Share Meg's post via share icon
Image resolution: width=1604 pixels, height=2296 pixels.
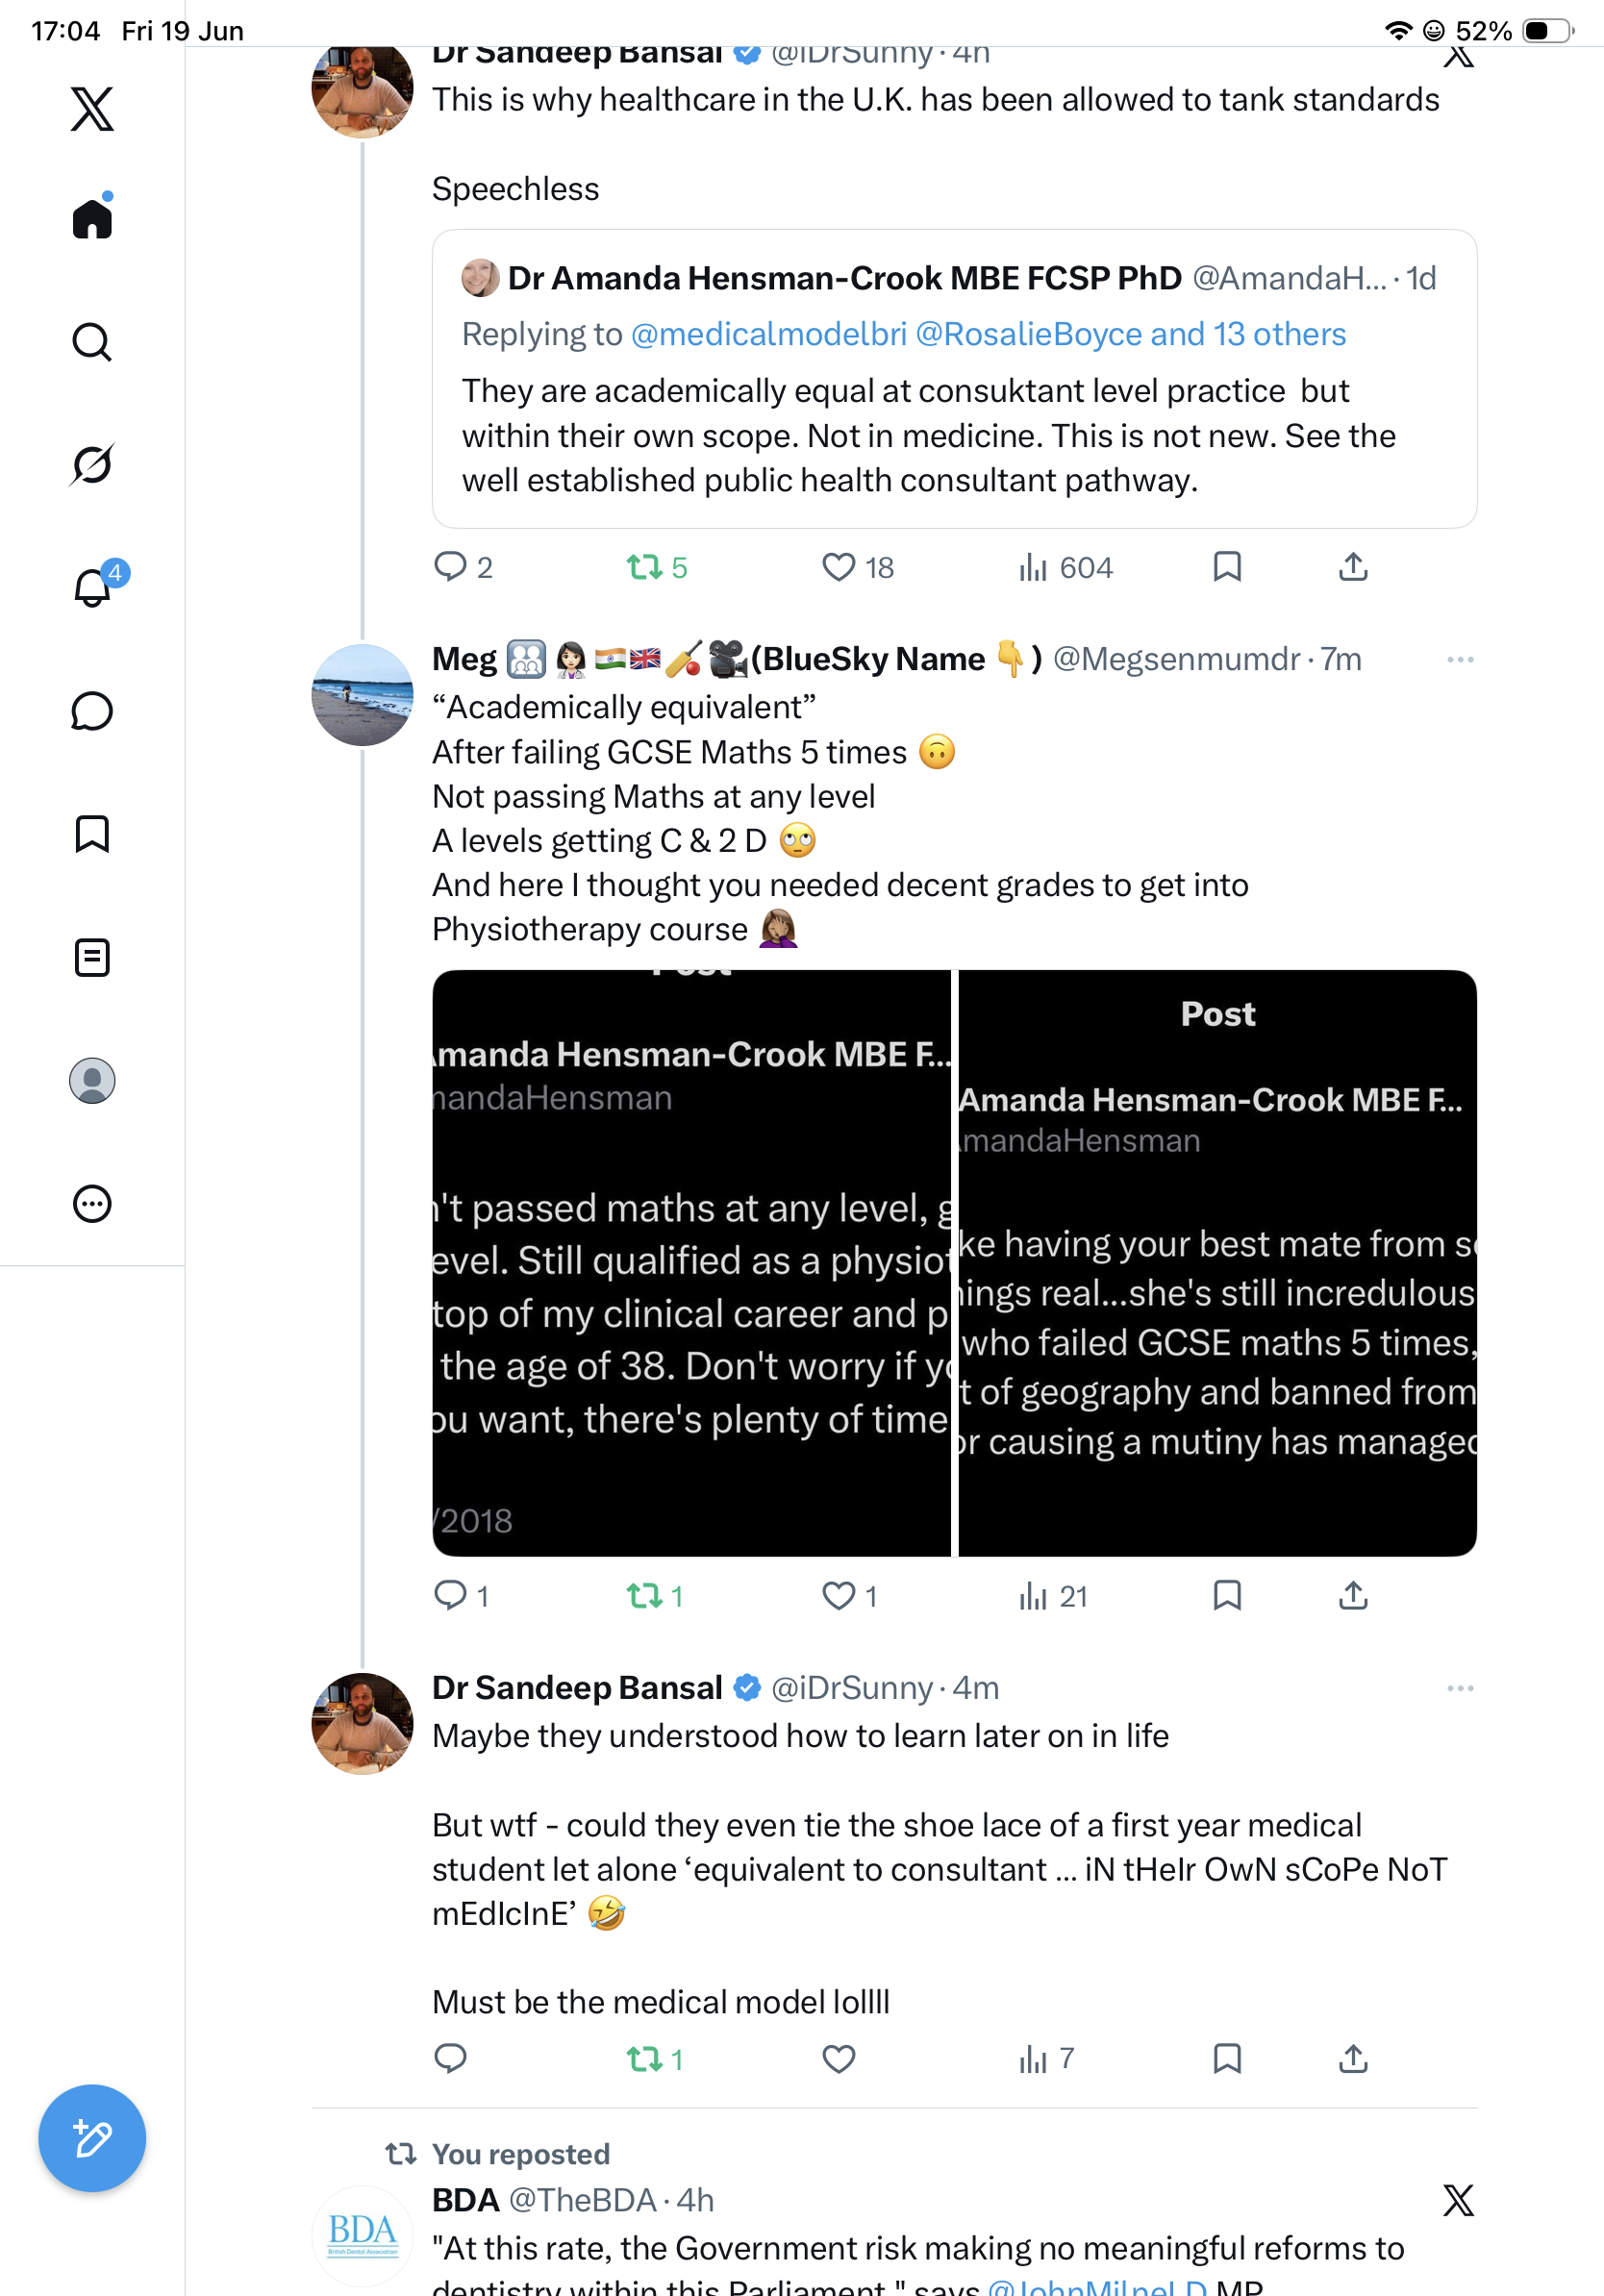pos(1353,1596)
